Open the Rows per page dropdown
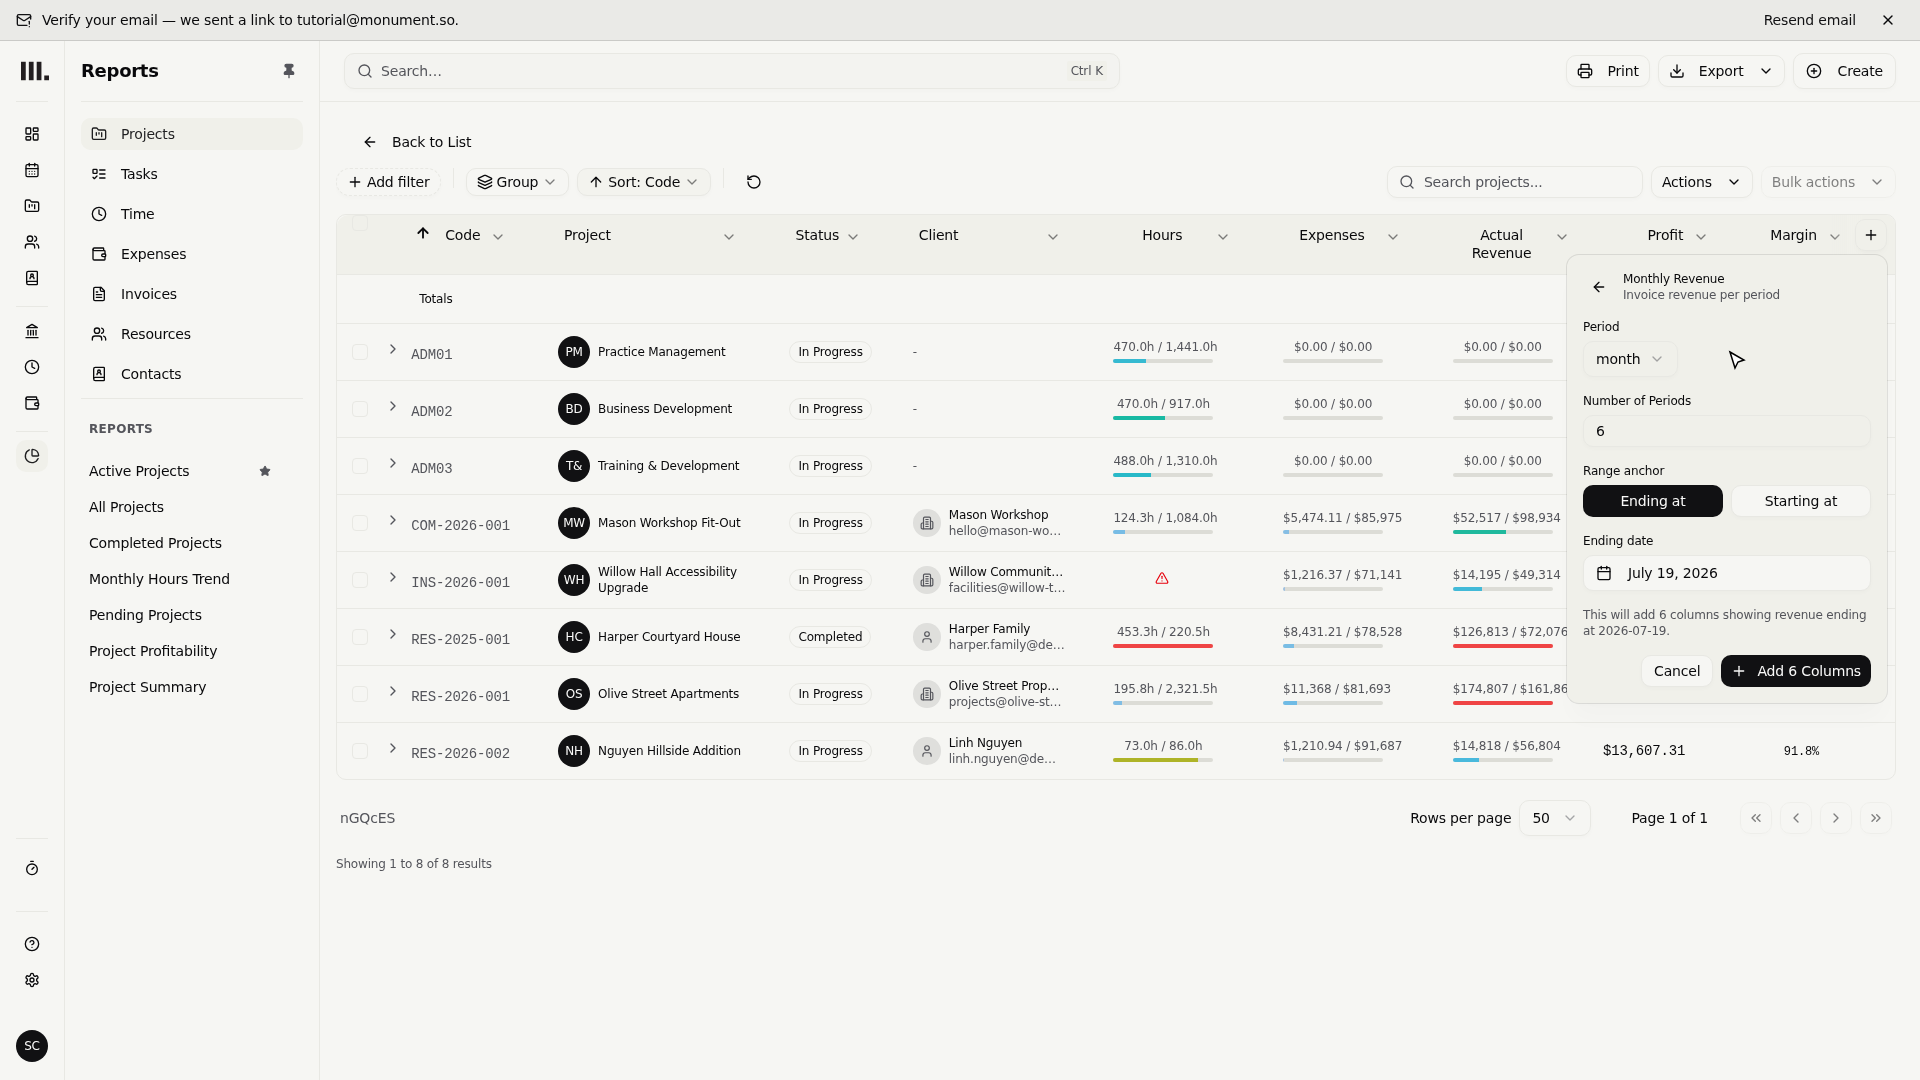 click(1554, 818)
